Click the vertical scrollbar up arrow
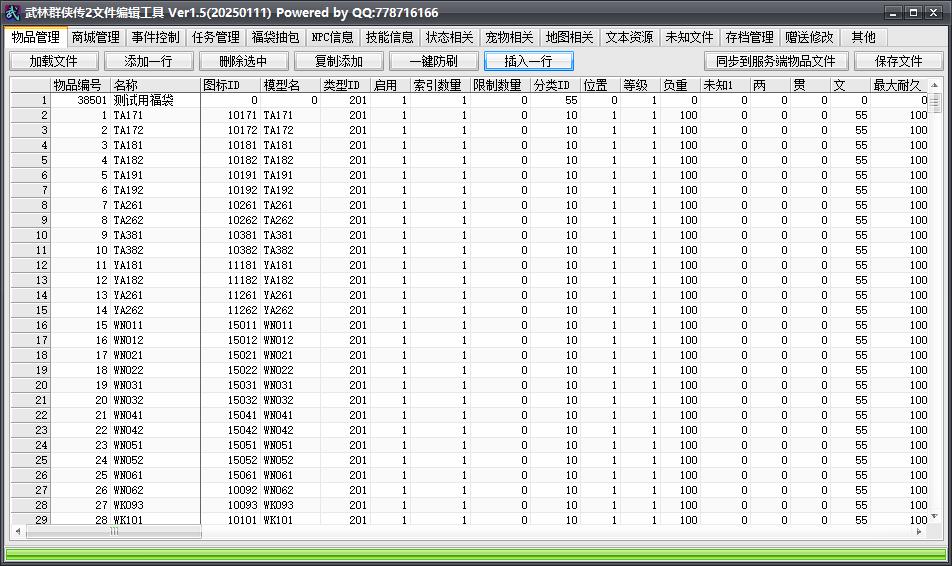This screenshot has height=566, width=952. (x=935, y=85)
